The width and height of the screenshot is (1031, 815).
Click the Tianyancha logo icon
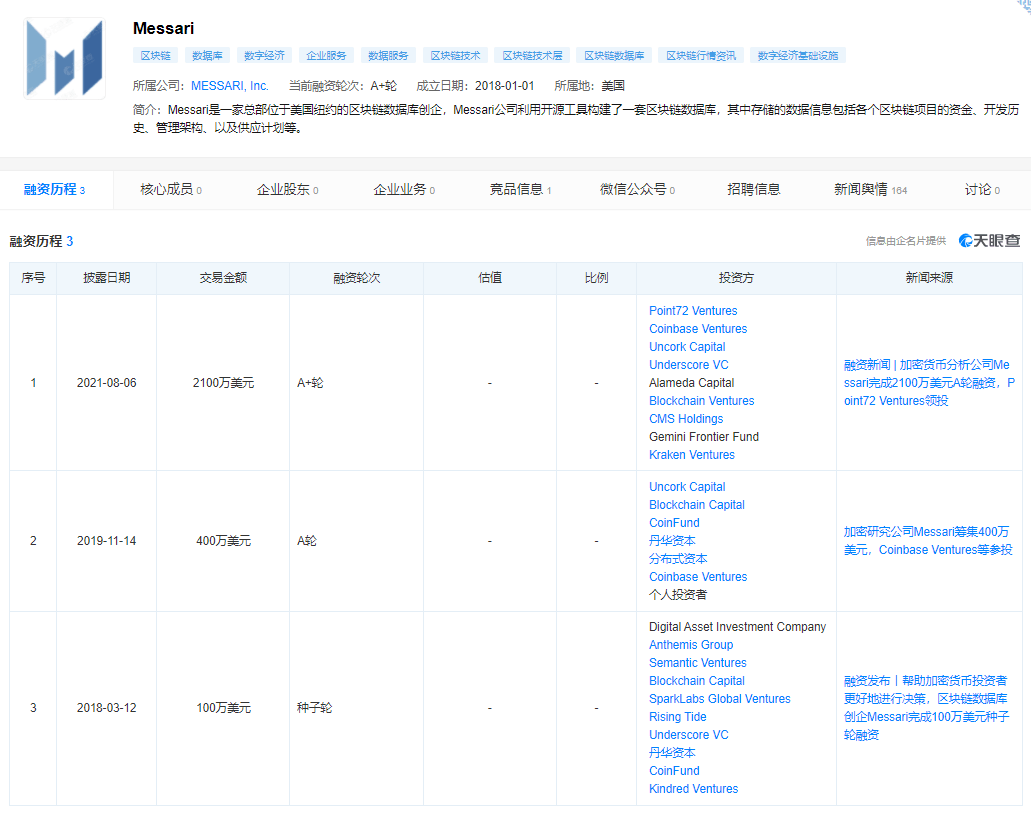tap(963, 240)
